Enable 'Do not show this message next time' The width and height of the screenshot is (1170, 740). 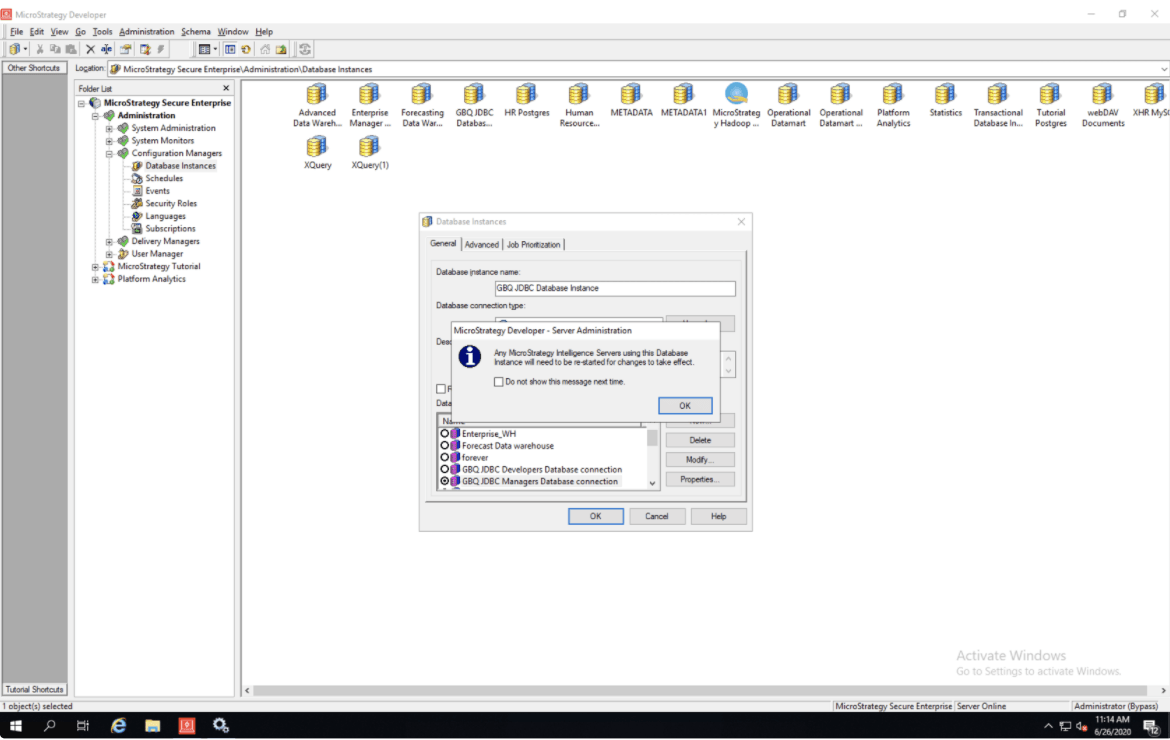pyautogui.click(x=499, y=382)
